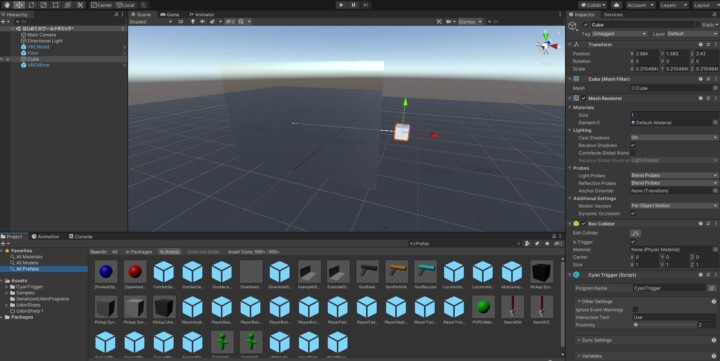Click the Pause button
The image size is (720, 361).
(353, 5)
